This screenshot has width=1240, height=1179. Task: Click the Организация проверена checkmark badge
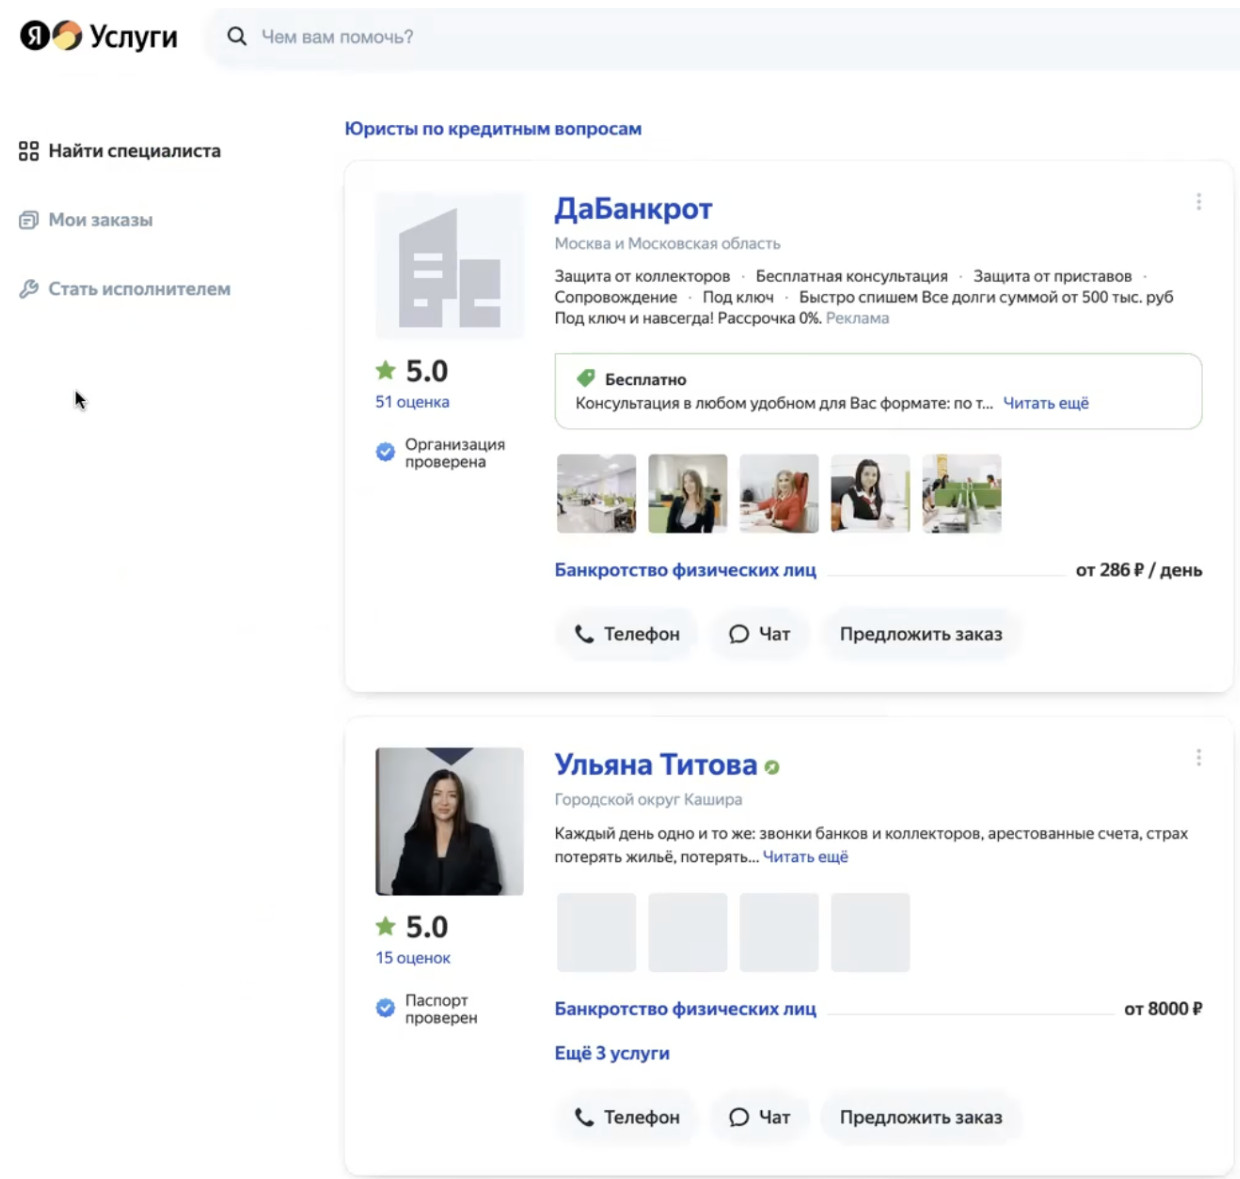tap(385, 452)
